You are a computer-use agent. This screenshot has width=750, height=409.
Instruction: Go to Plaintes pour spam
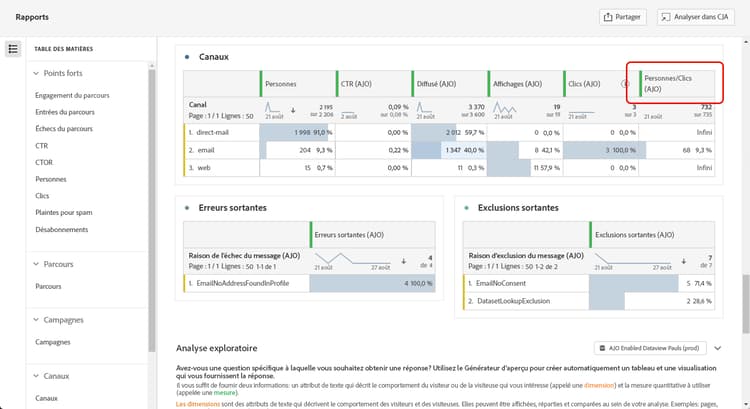pyautogui.click(x=64, y=212)
